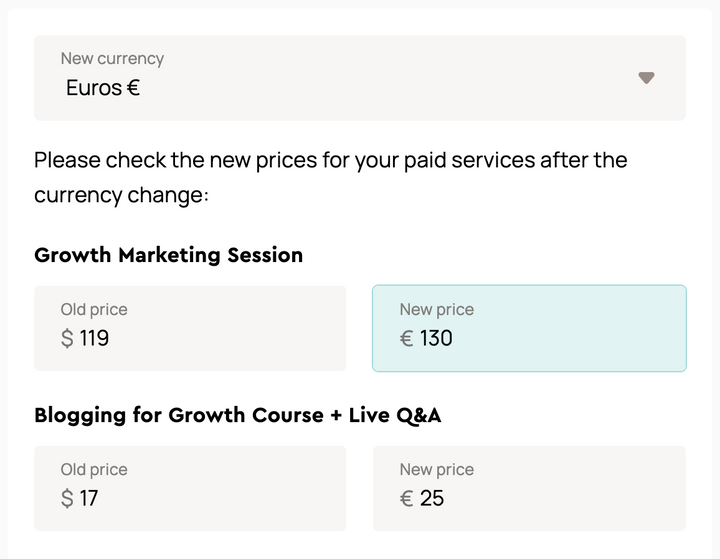This screenshot has width=720, height=559.
Task: Click the euro symbol before 25
Action: tap(406, 499)
